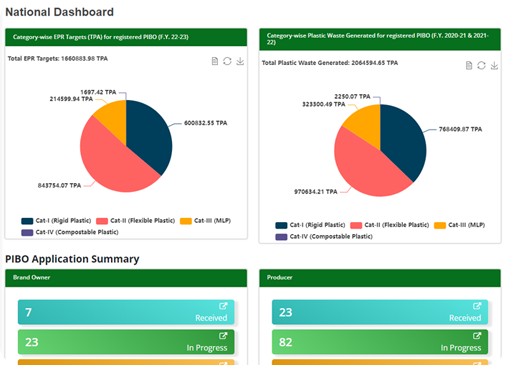Toggle Cat-IV (Compostable Plastic) legend in EPR Targets chart
Image resolution: width=505 pixels, height=365 pixels.
[x=70, y=232]
